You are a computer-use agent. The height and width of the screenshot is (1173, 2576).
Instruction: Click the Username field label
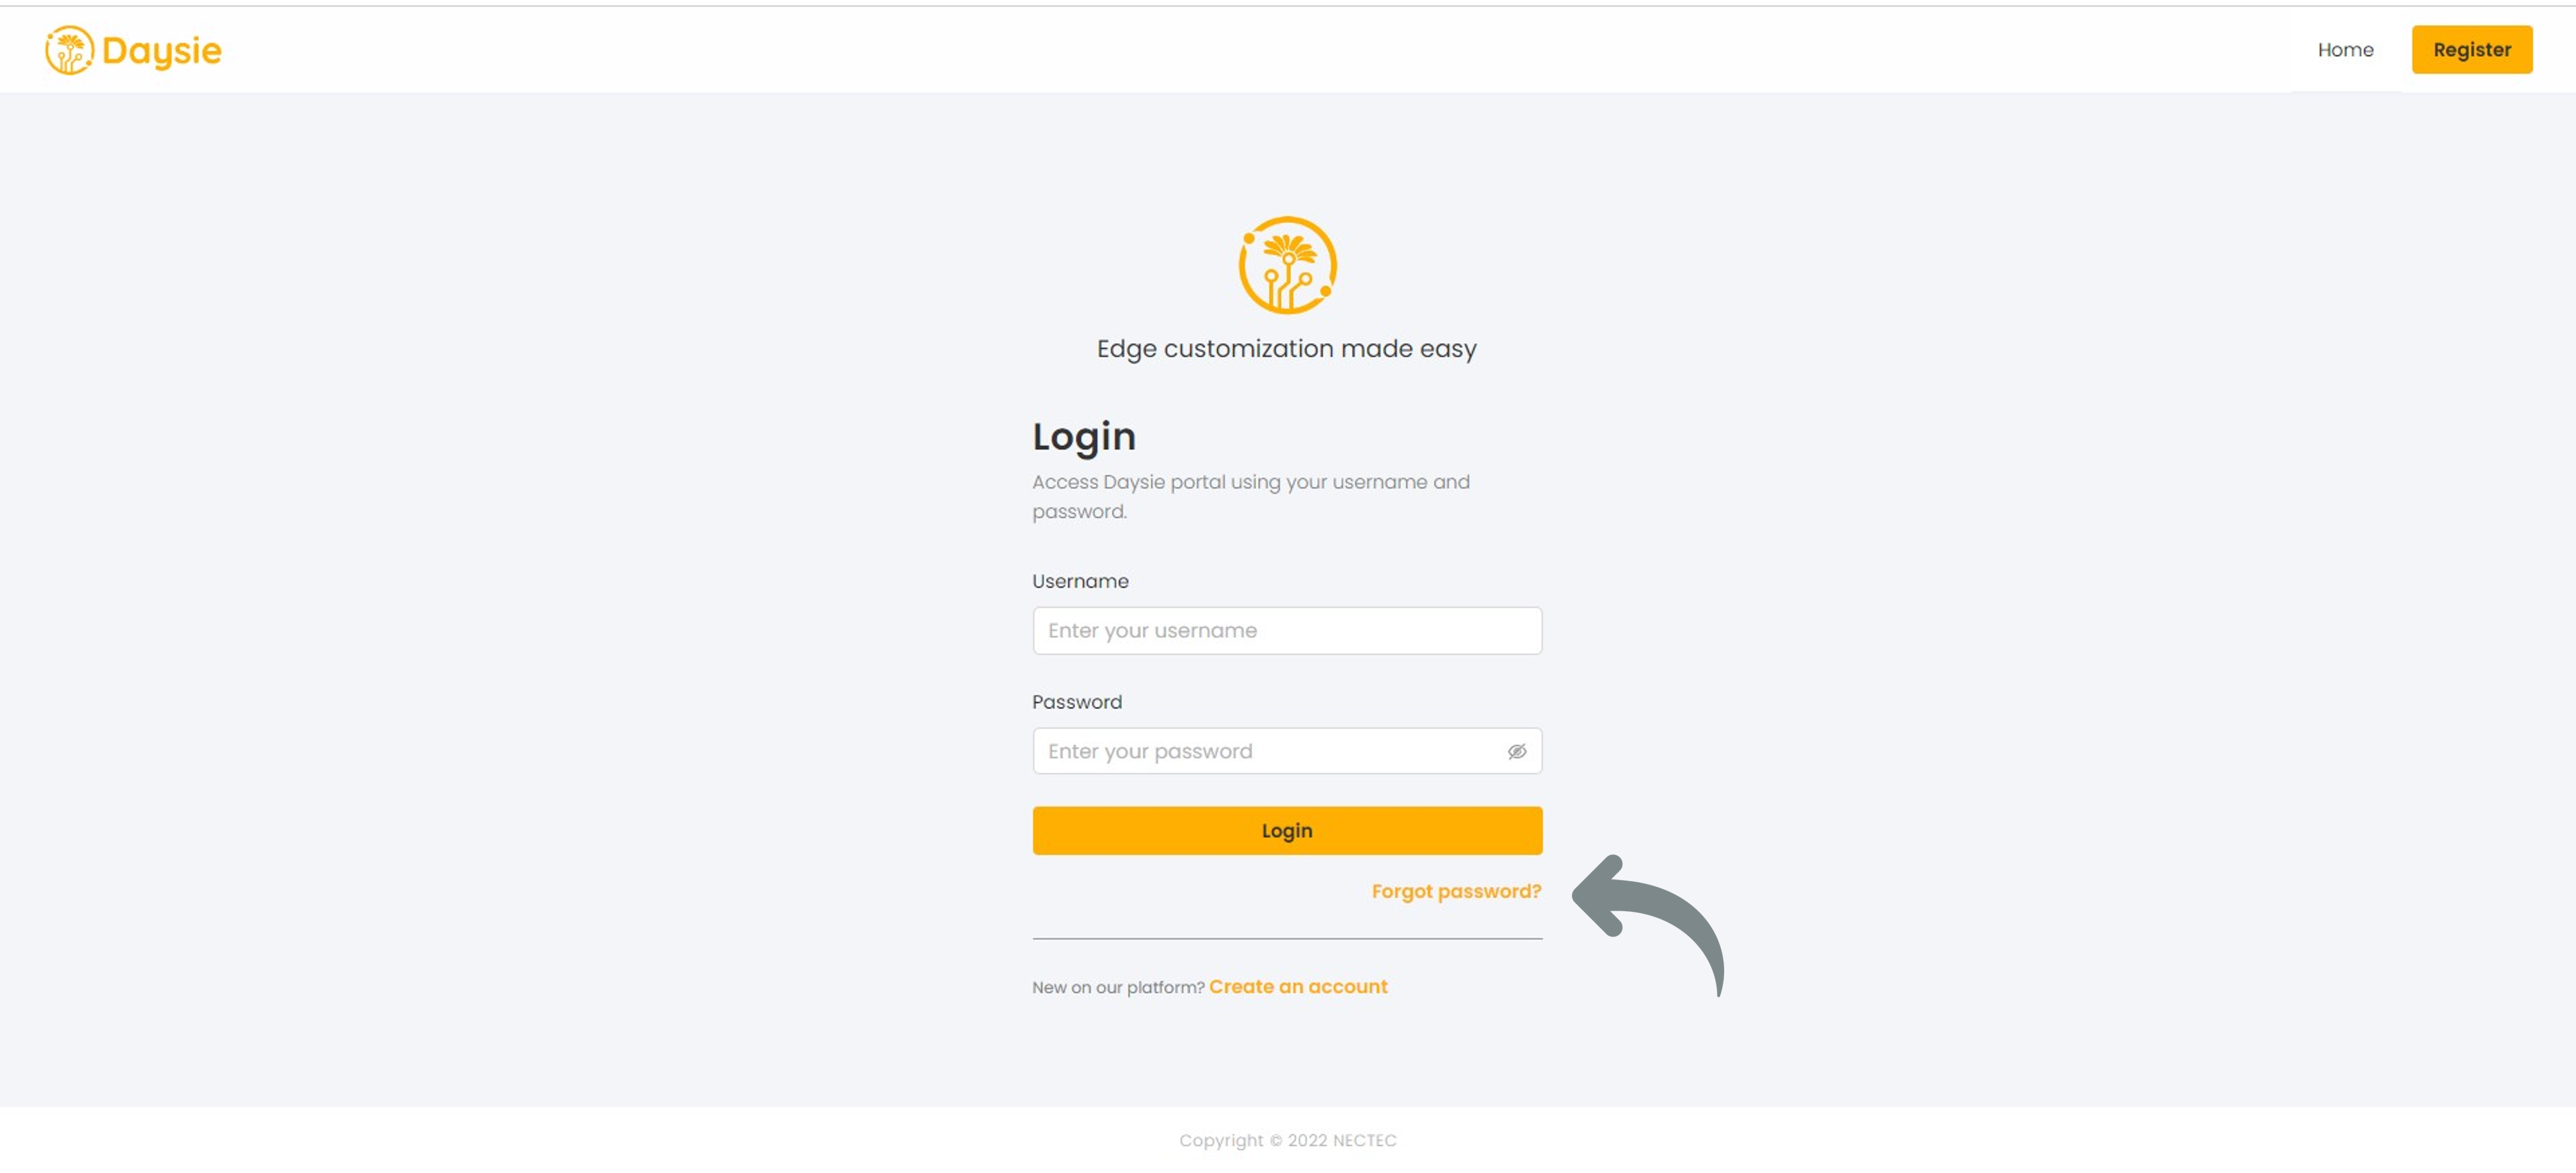coord(1080,581)
